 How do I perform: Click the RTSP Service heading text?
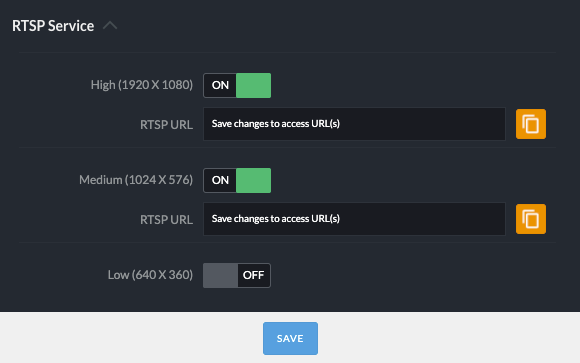coord(53,26)
